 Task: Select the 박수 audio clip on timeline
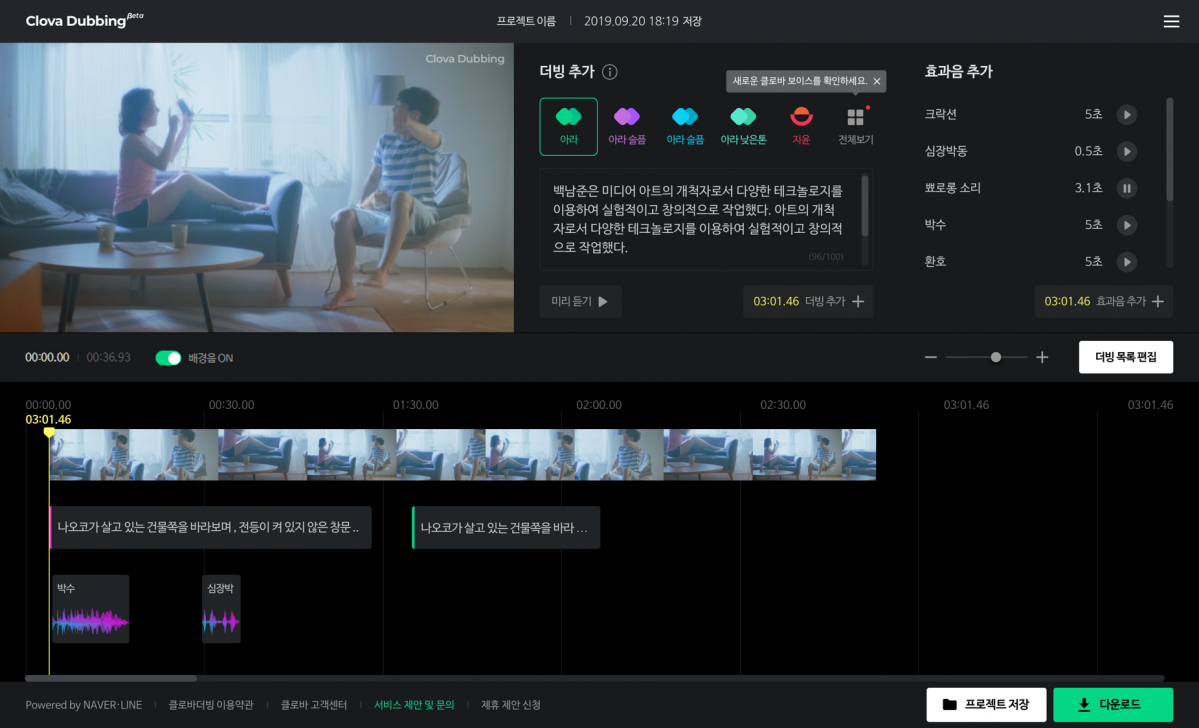click(90, 609)
